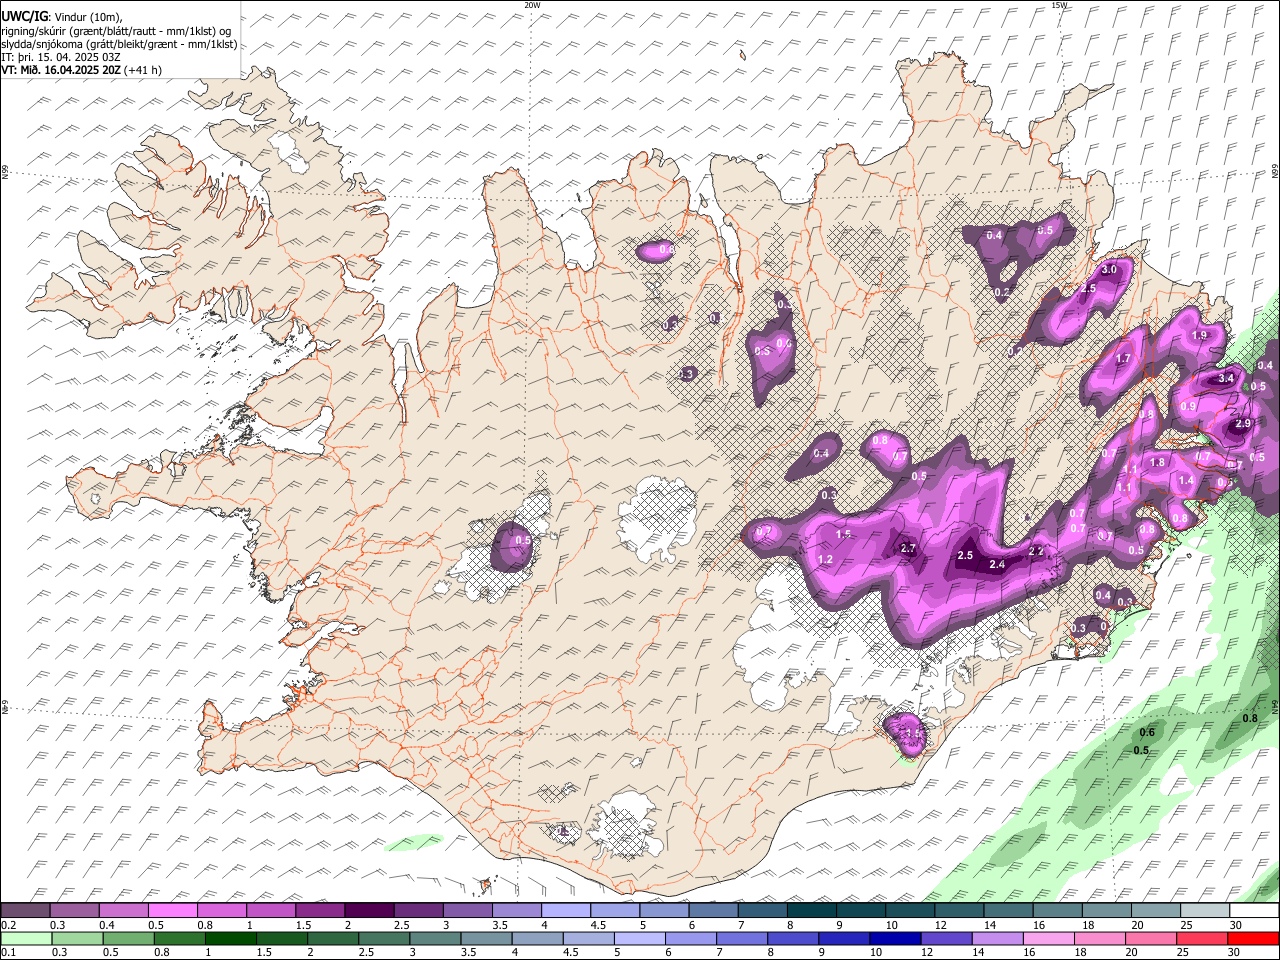Viewport: 1280px width, 960px height.
Task: Click the bright pink snow swatch between 0.5 and 0.8
Action: coord(172,910)
